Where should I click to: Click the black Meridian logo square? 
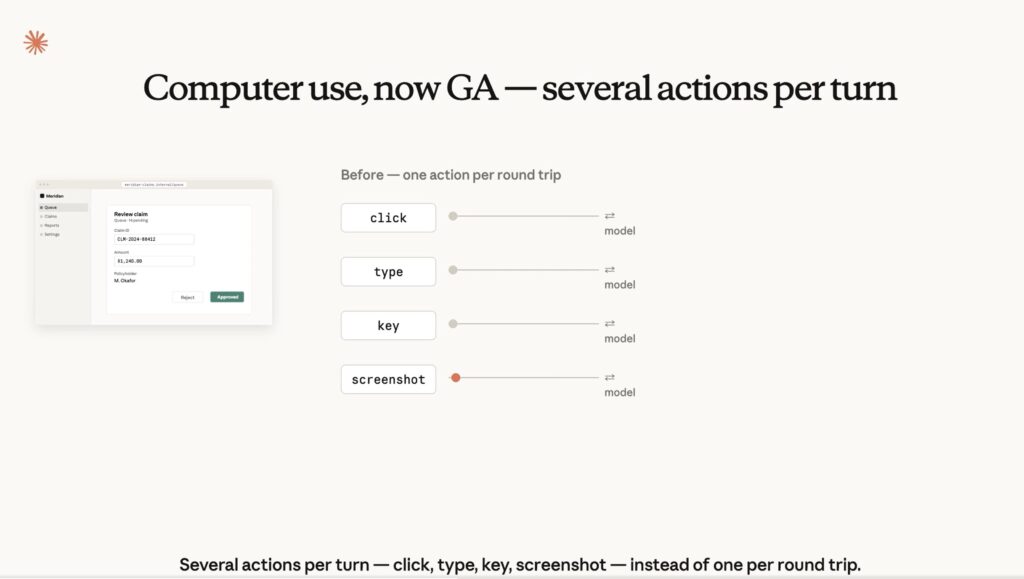click(x=42, y=196)
